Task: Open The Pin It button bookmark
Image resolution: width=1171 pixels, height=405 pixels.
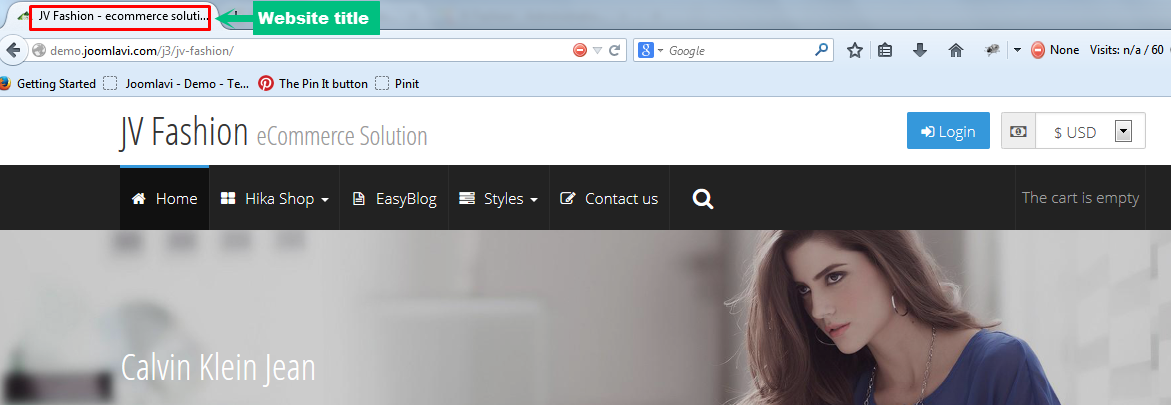Action: (313, 84)
